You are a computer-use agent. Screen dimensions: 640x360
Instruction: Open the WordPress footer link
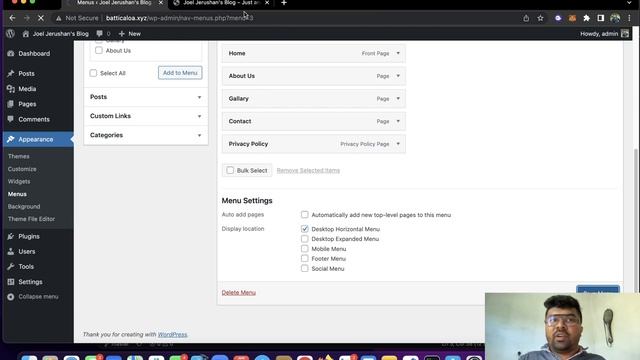click(172, 334)
